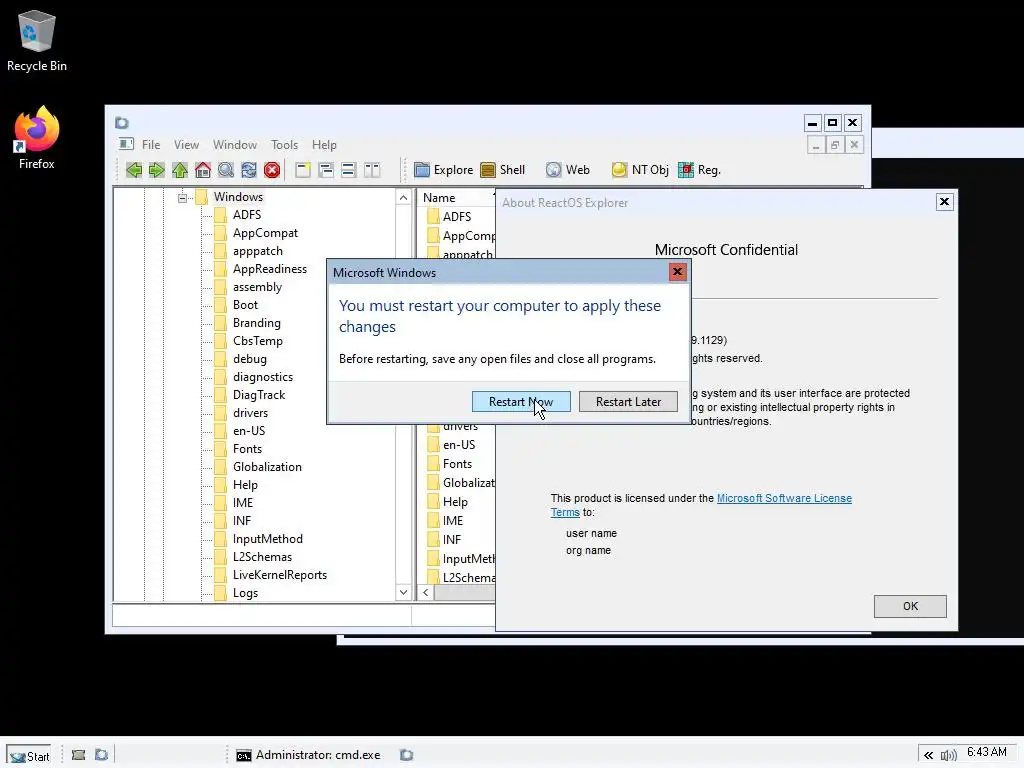Select INF in the file list
Screen dimensions: 1024x768
[x=452, y=539]
